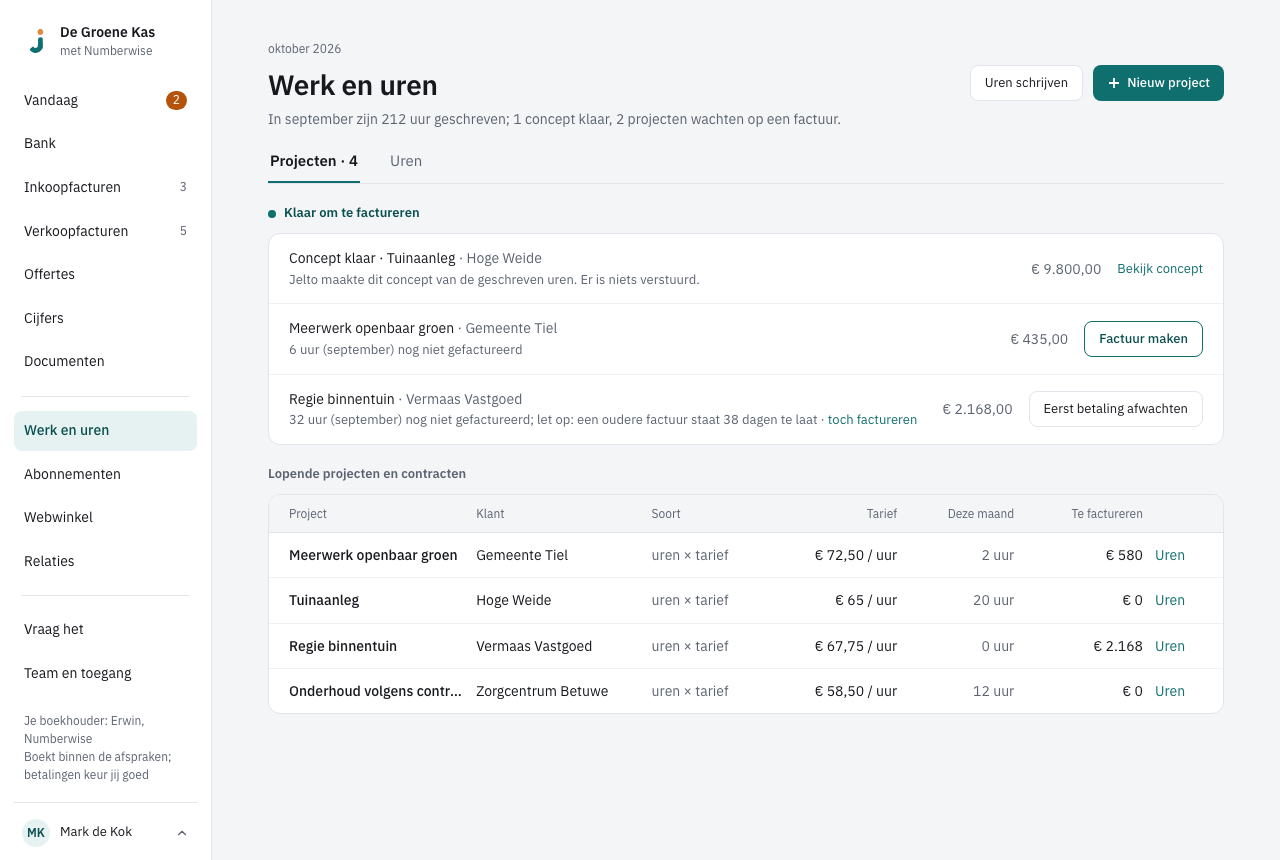Click the € 9.800,00 concept amount
This screenshot has width=1280, height=860.
[x=1066, y=269]
